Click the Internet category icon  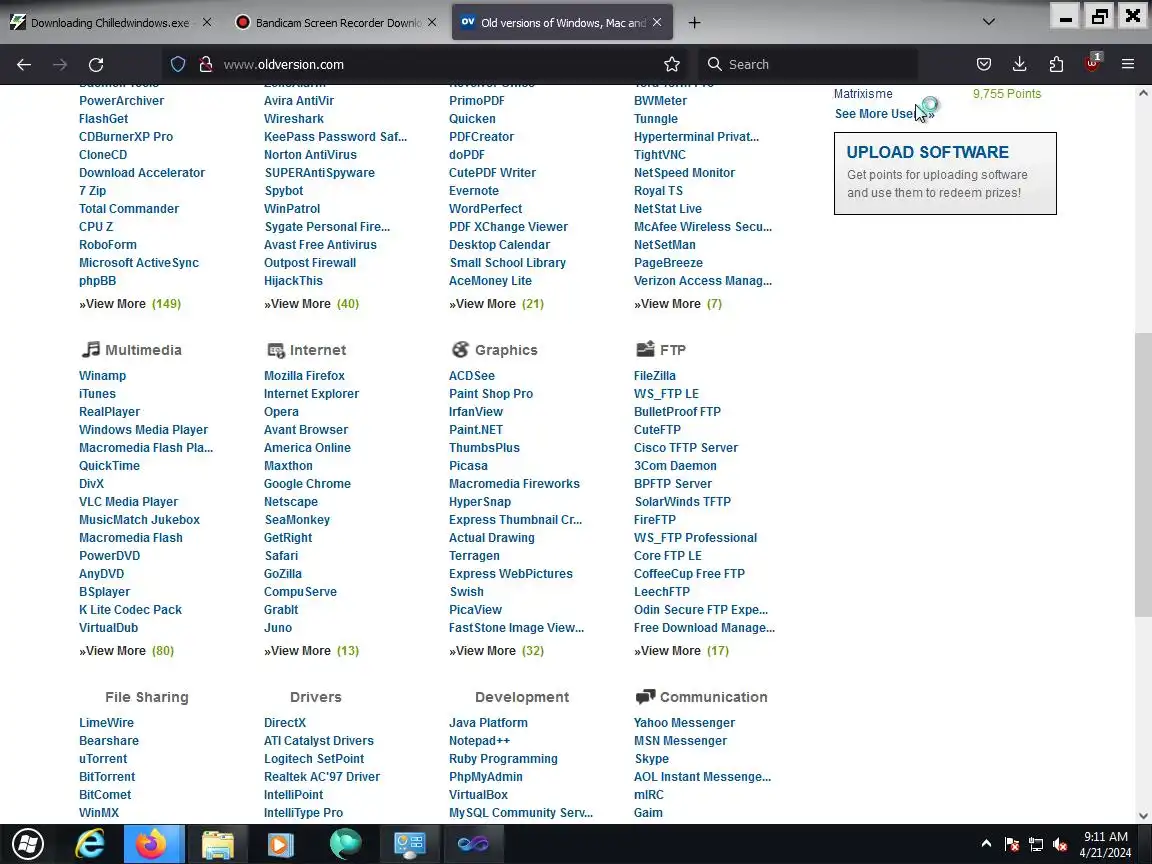pos(276,350)
